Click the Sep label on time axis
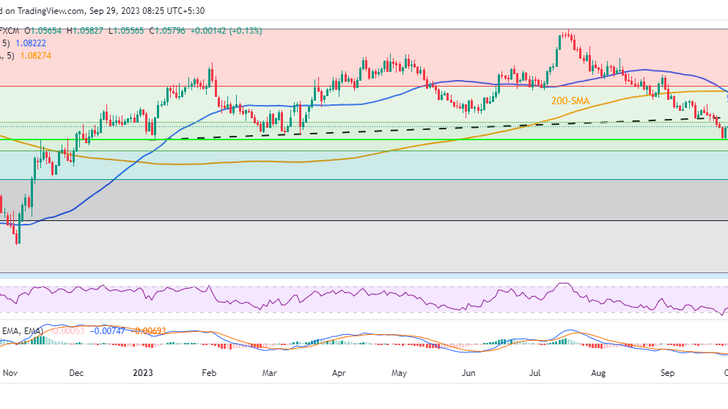 coord(667,373)
